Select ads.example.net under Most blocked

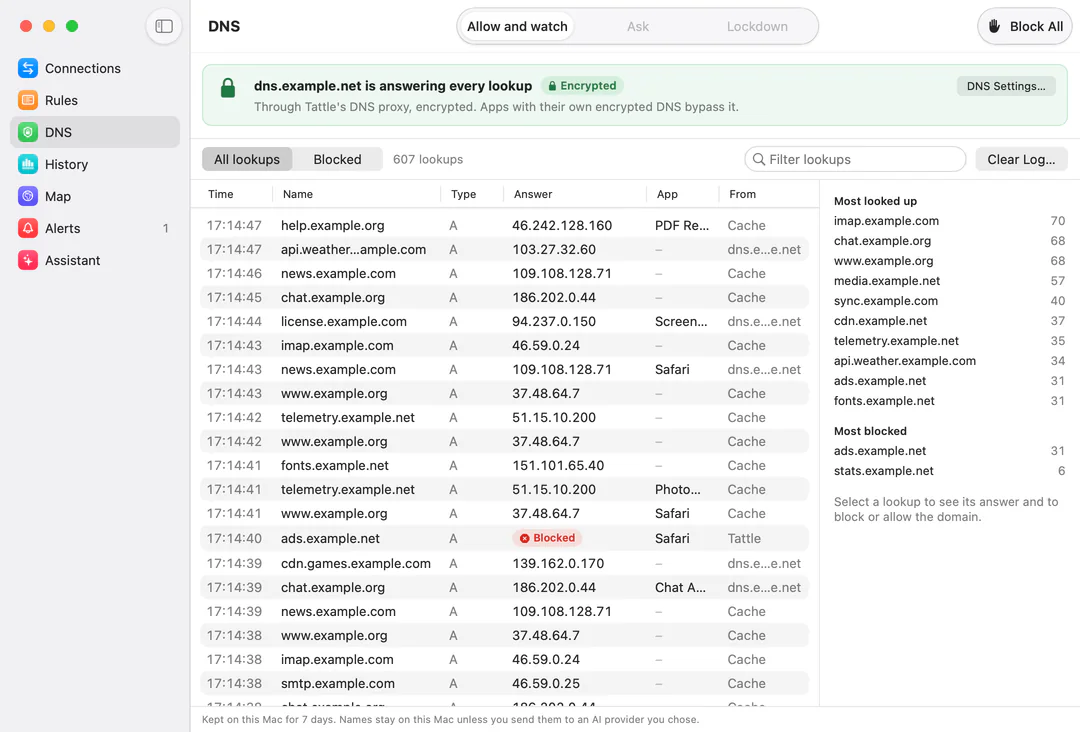[x=949, y=451]
